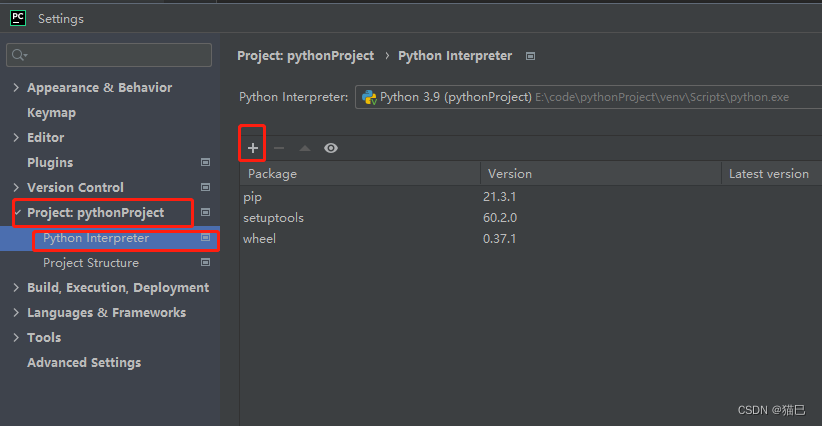Open Plugins settings page

(50, 162)
